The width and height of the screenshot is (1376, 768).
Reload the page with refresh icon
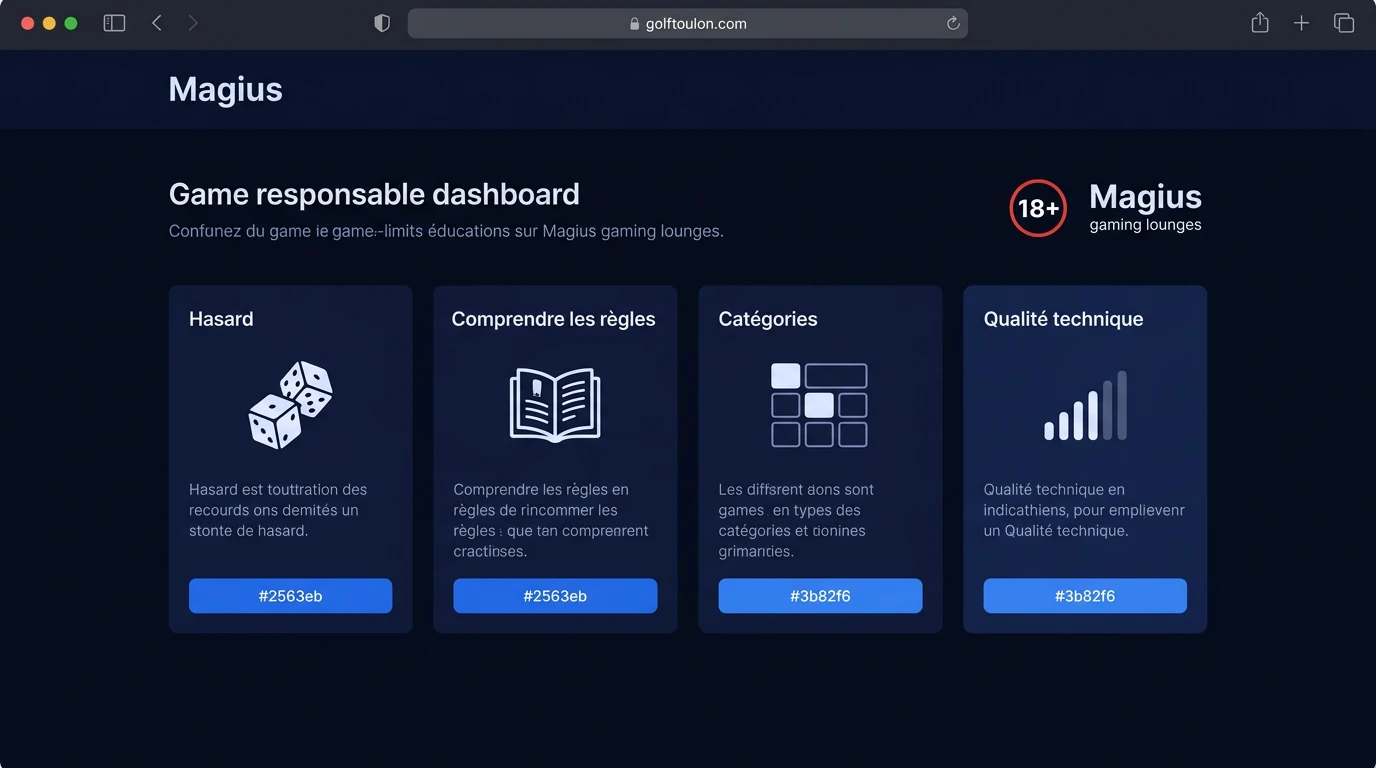point(953,23)
